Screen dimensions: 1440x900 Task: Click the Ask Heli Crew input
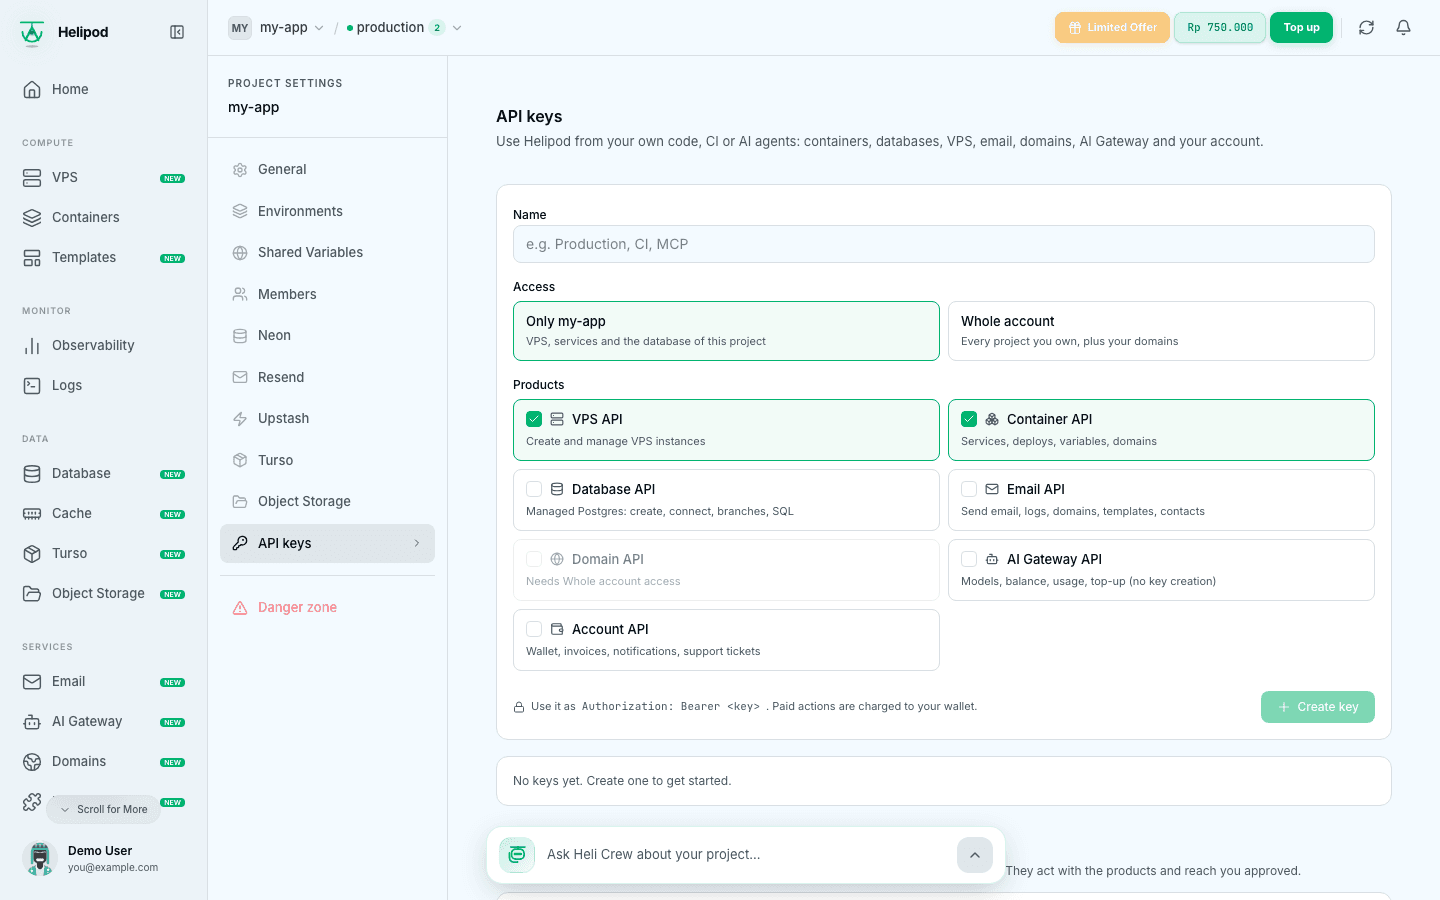click(x=746, y=855)
